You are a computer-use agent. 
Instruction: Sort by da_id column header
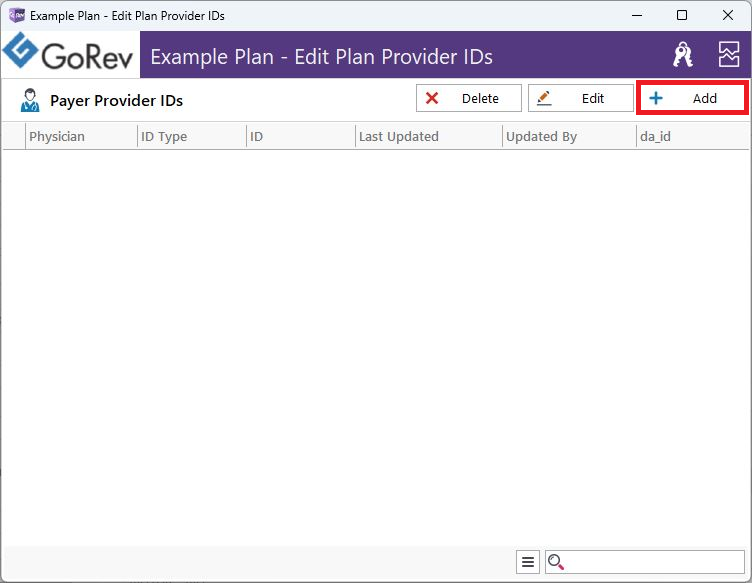pos(692,137)
